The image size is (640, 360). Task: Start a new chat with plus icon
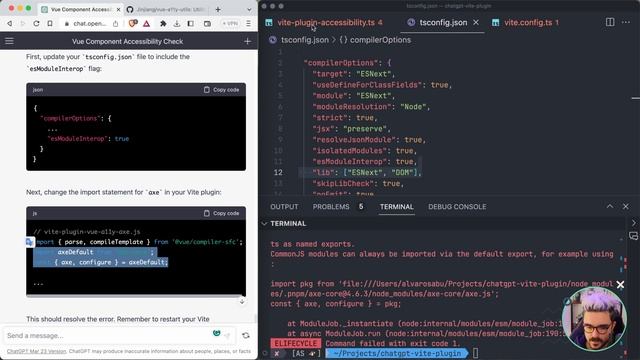pos(247,41)
